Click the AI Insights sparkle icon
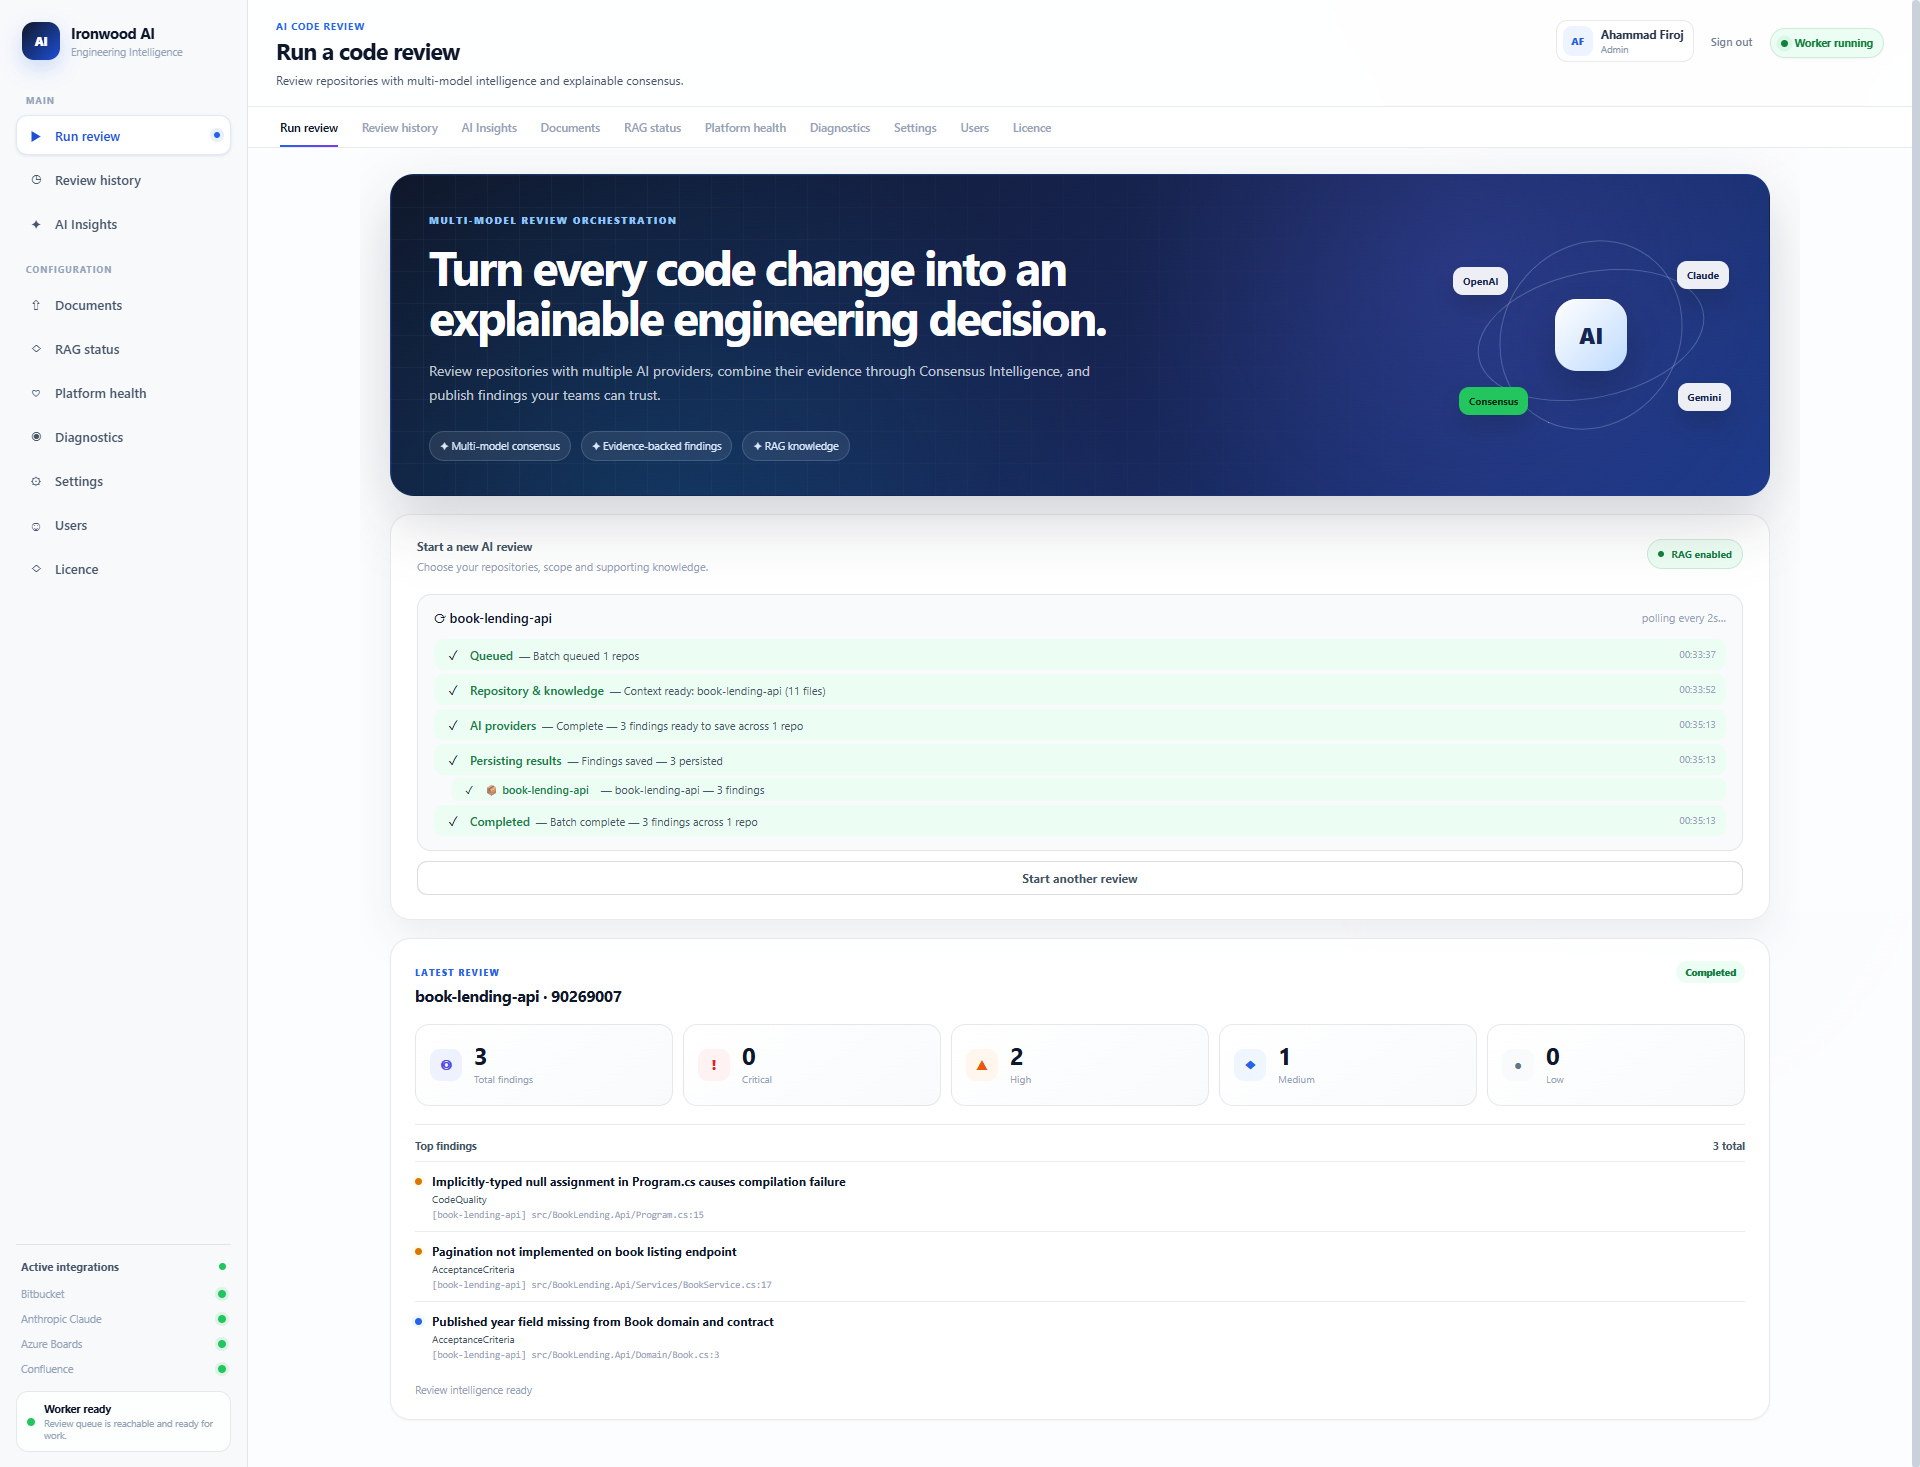Image resolution: width=1920 pixels, height=1467 pixels. point(36,224)
